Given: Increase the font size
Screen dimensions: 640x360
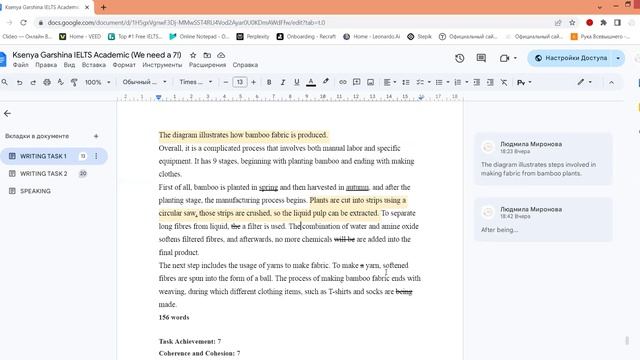Looking at the screenshot, I should (253, 82).
